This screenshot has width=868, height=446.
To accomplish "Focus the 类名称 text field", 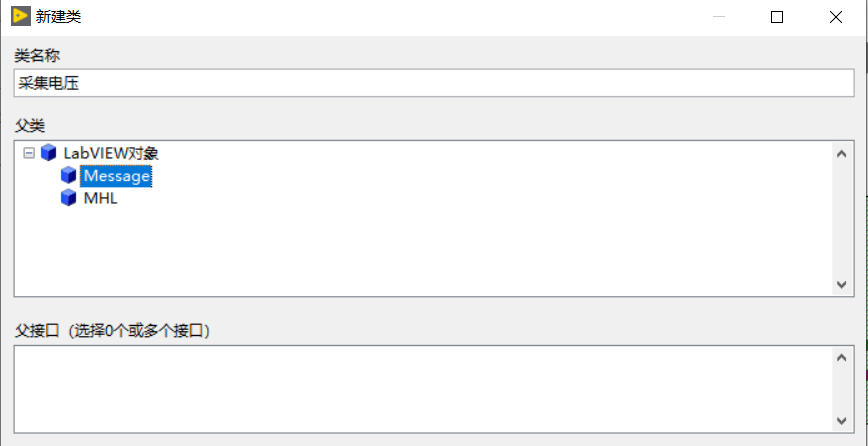I will pyautogui.click(x=434, y=83).
